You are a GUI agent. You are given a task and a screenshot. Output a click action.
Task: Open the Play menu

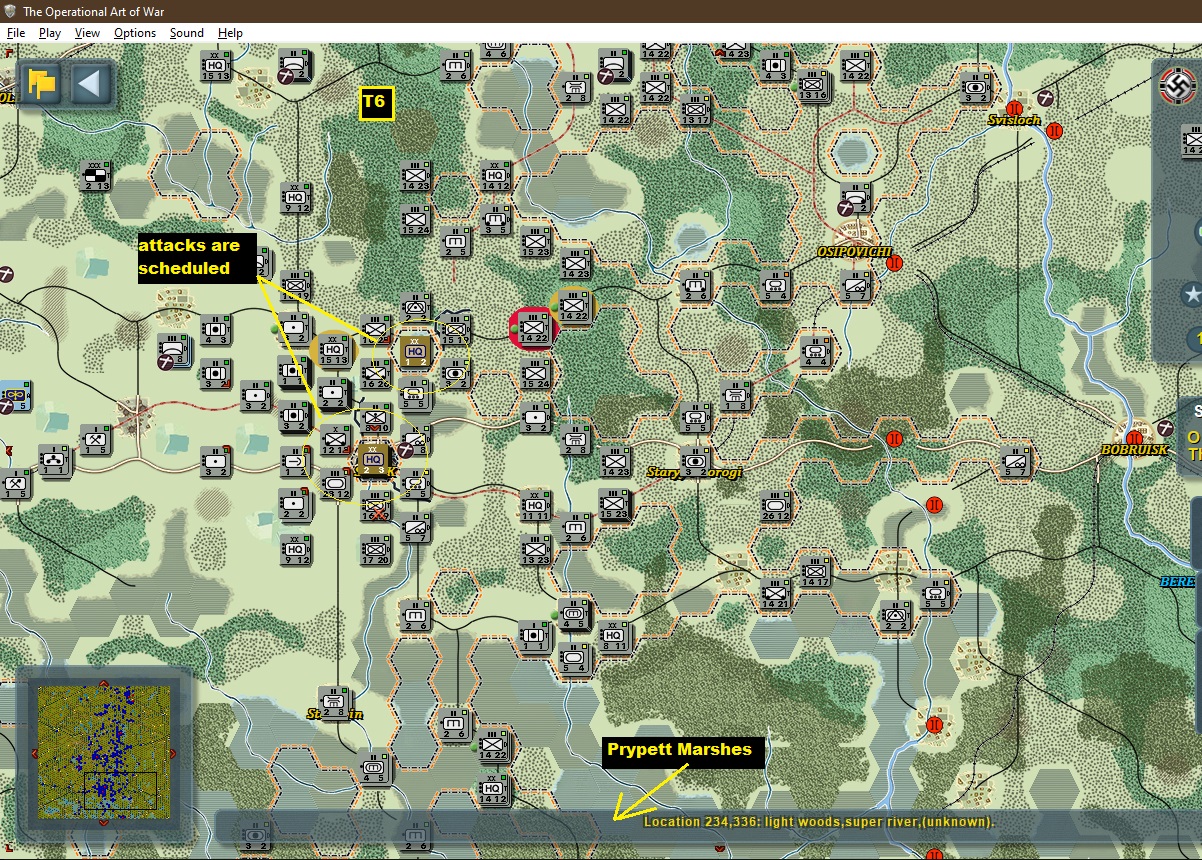(50, 33)
